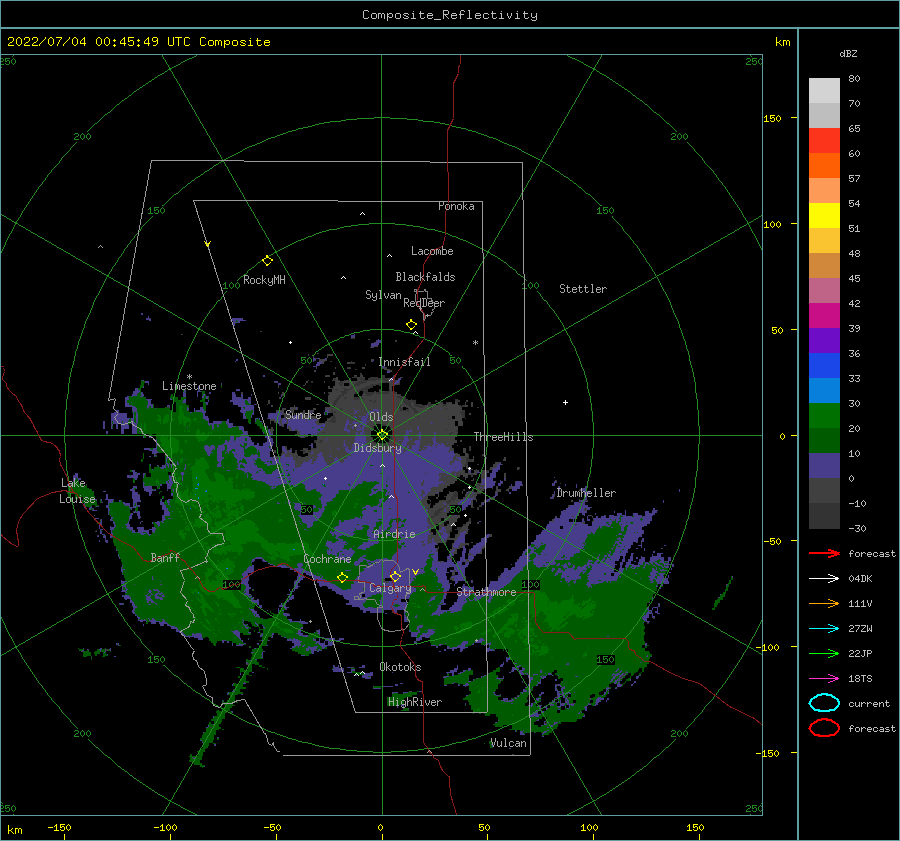Click the Innisfail town label
This screenshot has height=841, width=900.
click(404, 362)
